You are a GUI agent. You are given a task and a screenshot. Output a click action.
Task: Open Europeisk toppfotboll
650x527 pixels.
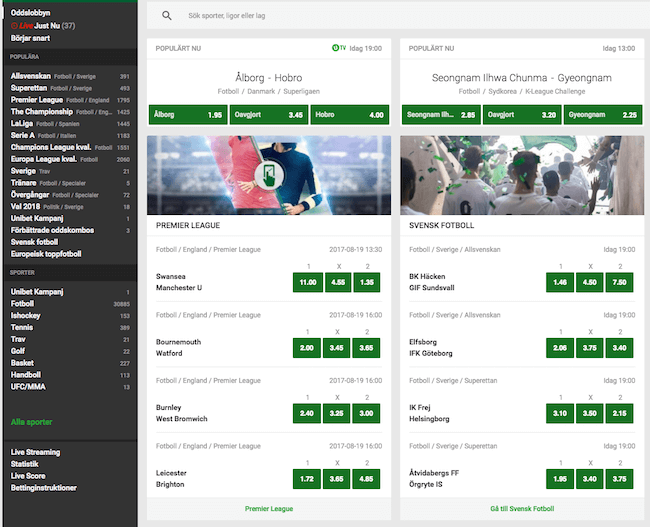(46, 254)
